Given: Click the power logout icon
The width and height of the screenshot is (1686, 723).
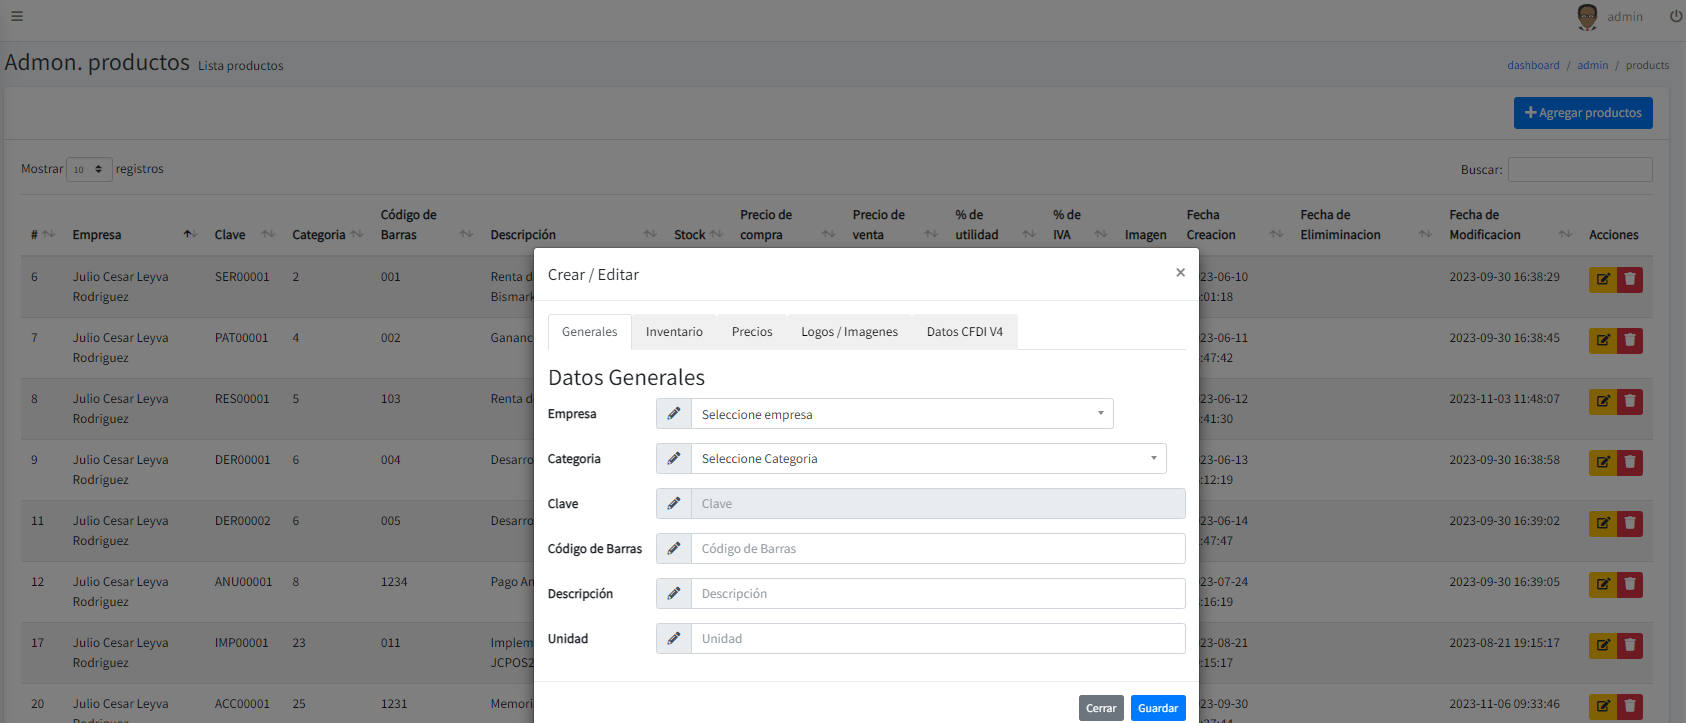Looking at the screenshot, I should point(1676,16).
